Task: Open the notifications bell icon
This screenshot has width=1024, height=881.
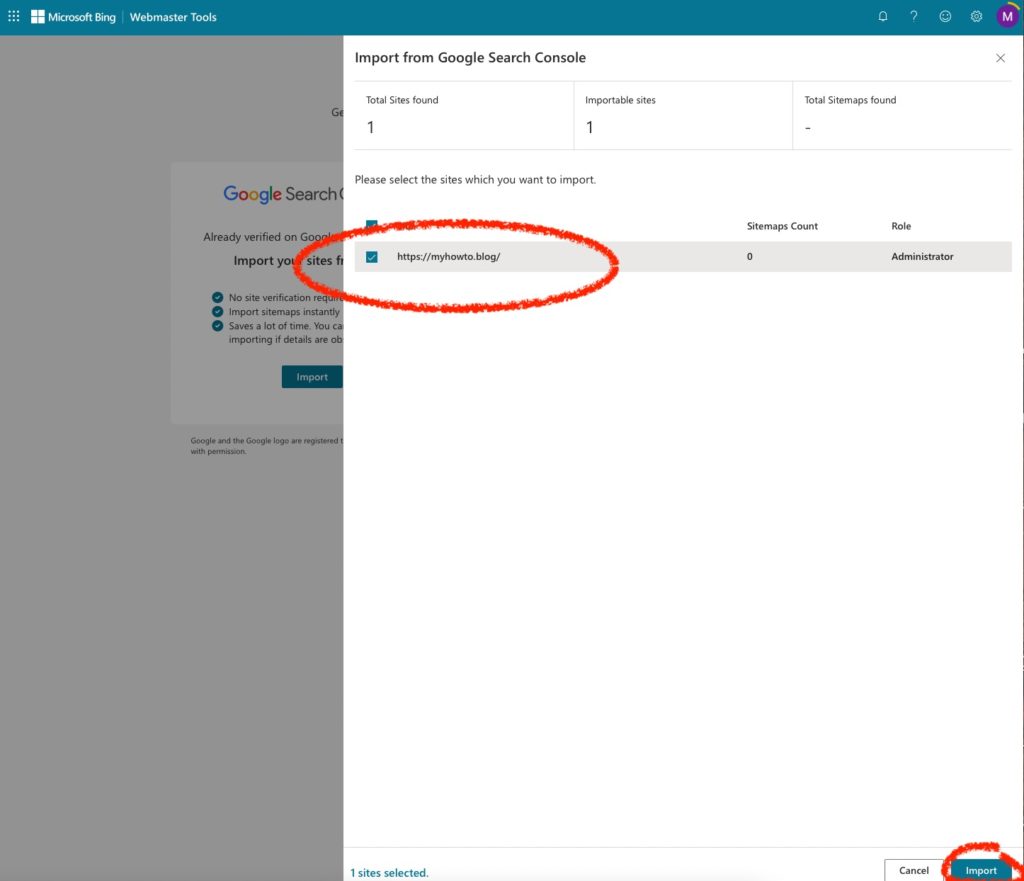Action: tap(882, 16)
